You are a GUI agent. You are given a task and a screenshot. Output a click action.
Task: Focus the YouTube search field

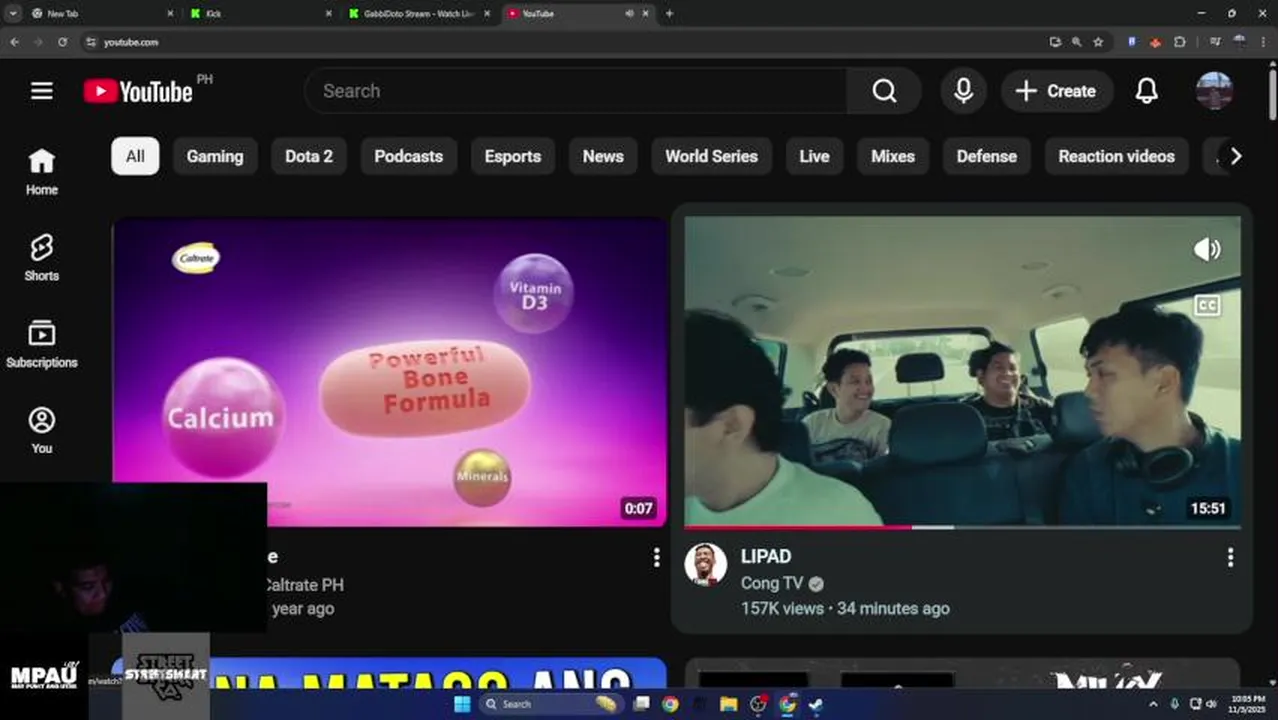[576, 91]
